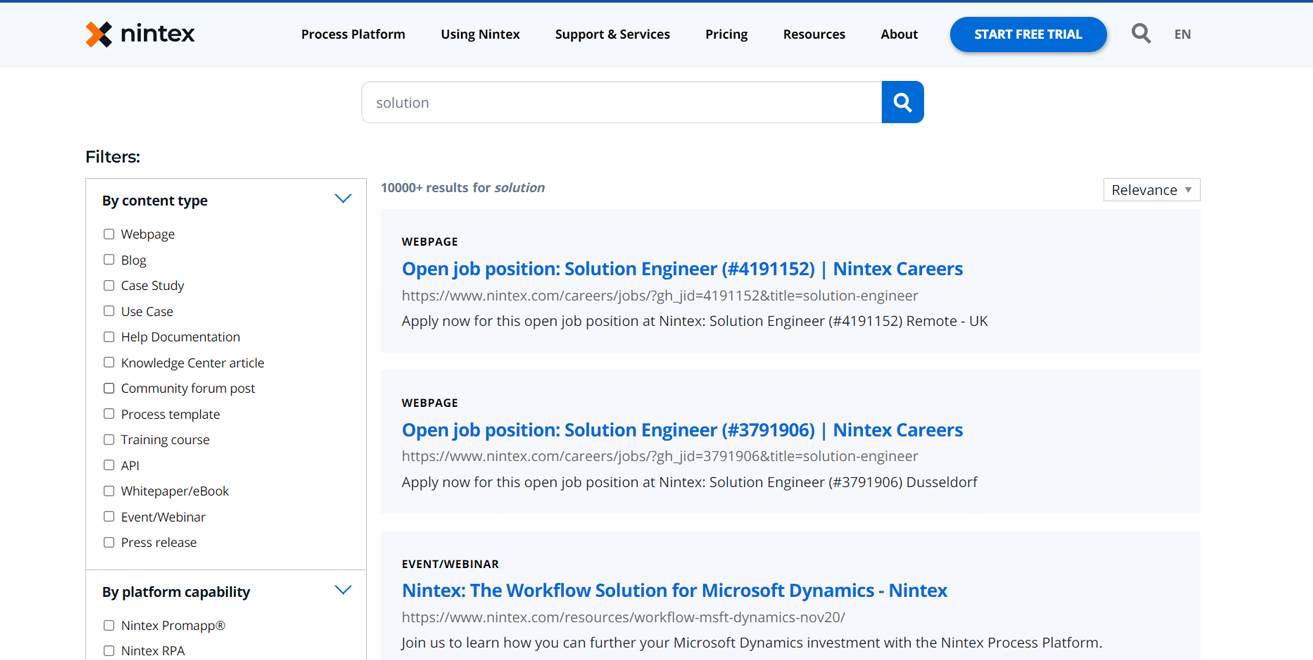Screen dimensions: 1313x660
Task: Click the search field containing "solution"
Action: click(x=620, y=102)
